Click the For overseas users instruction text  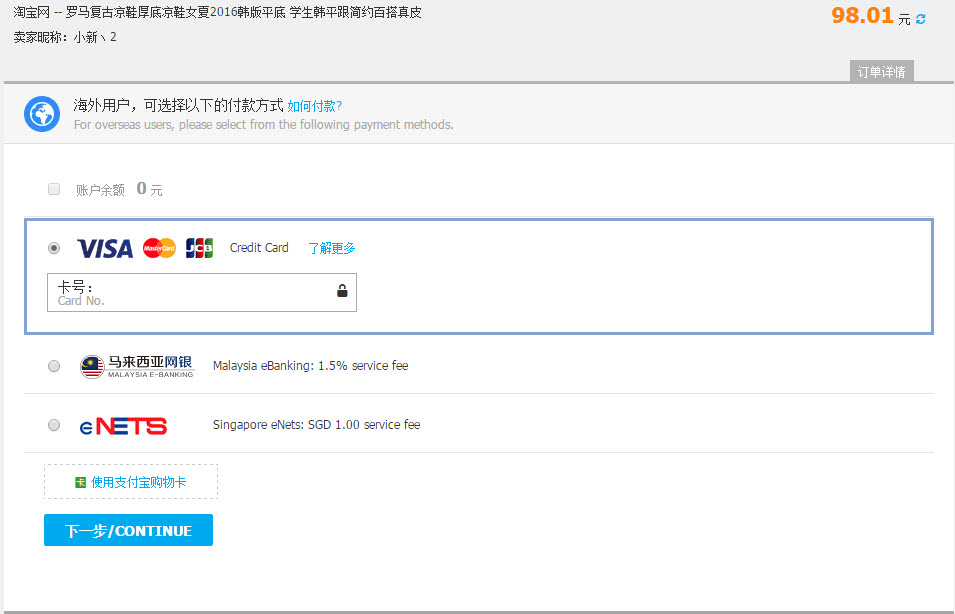264,125
